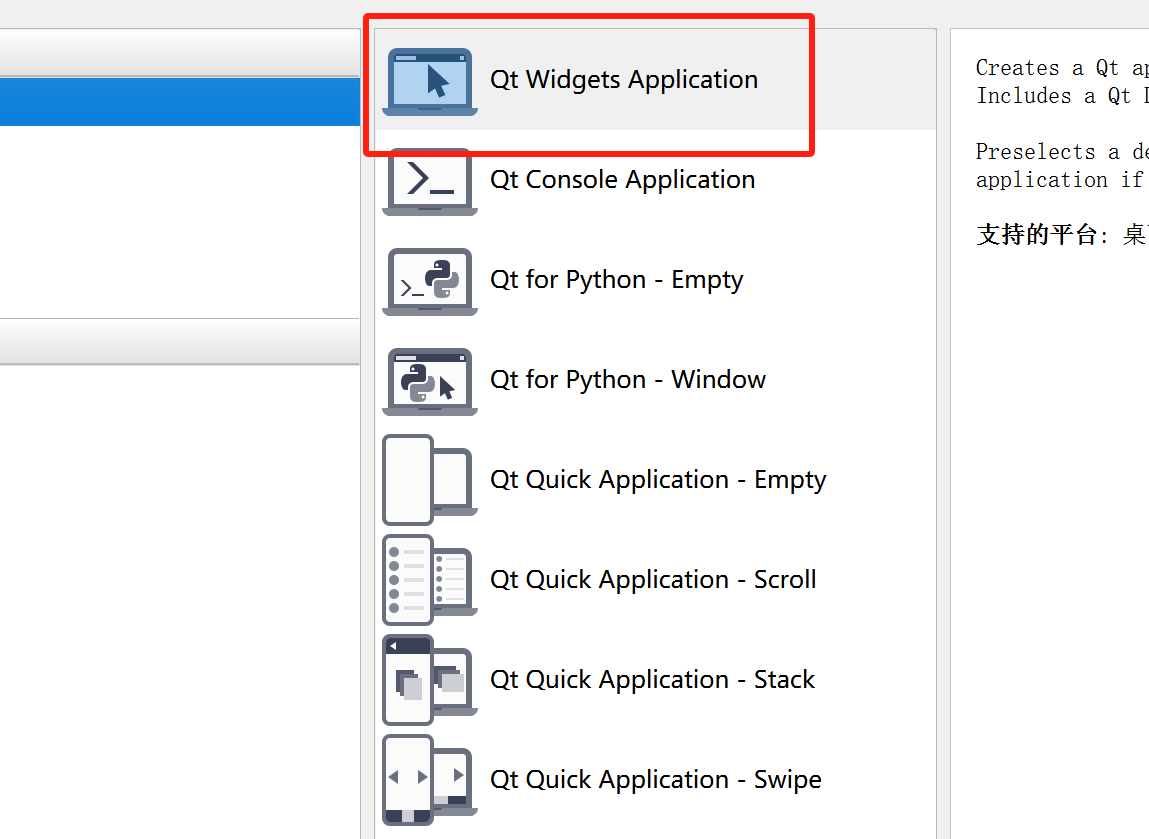Choose the 'Qt for Python - Empty' label

tap(616, 280)
